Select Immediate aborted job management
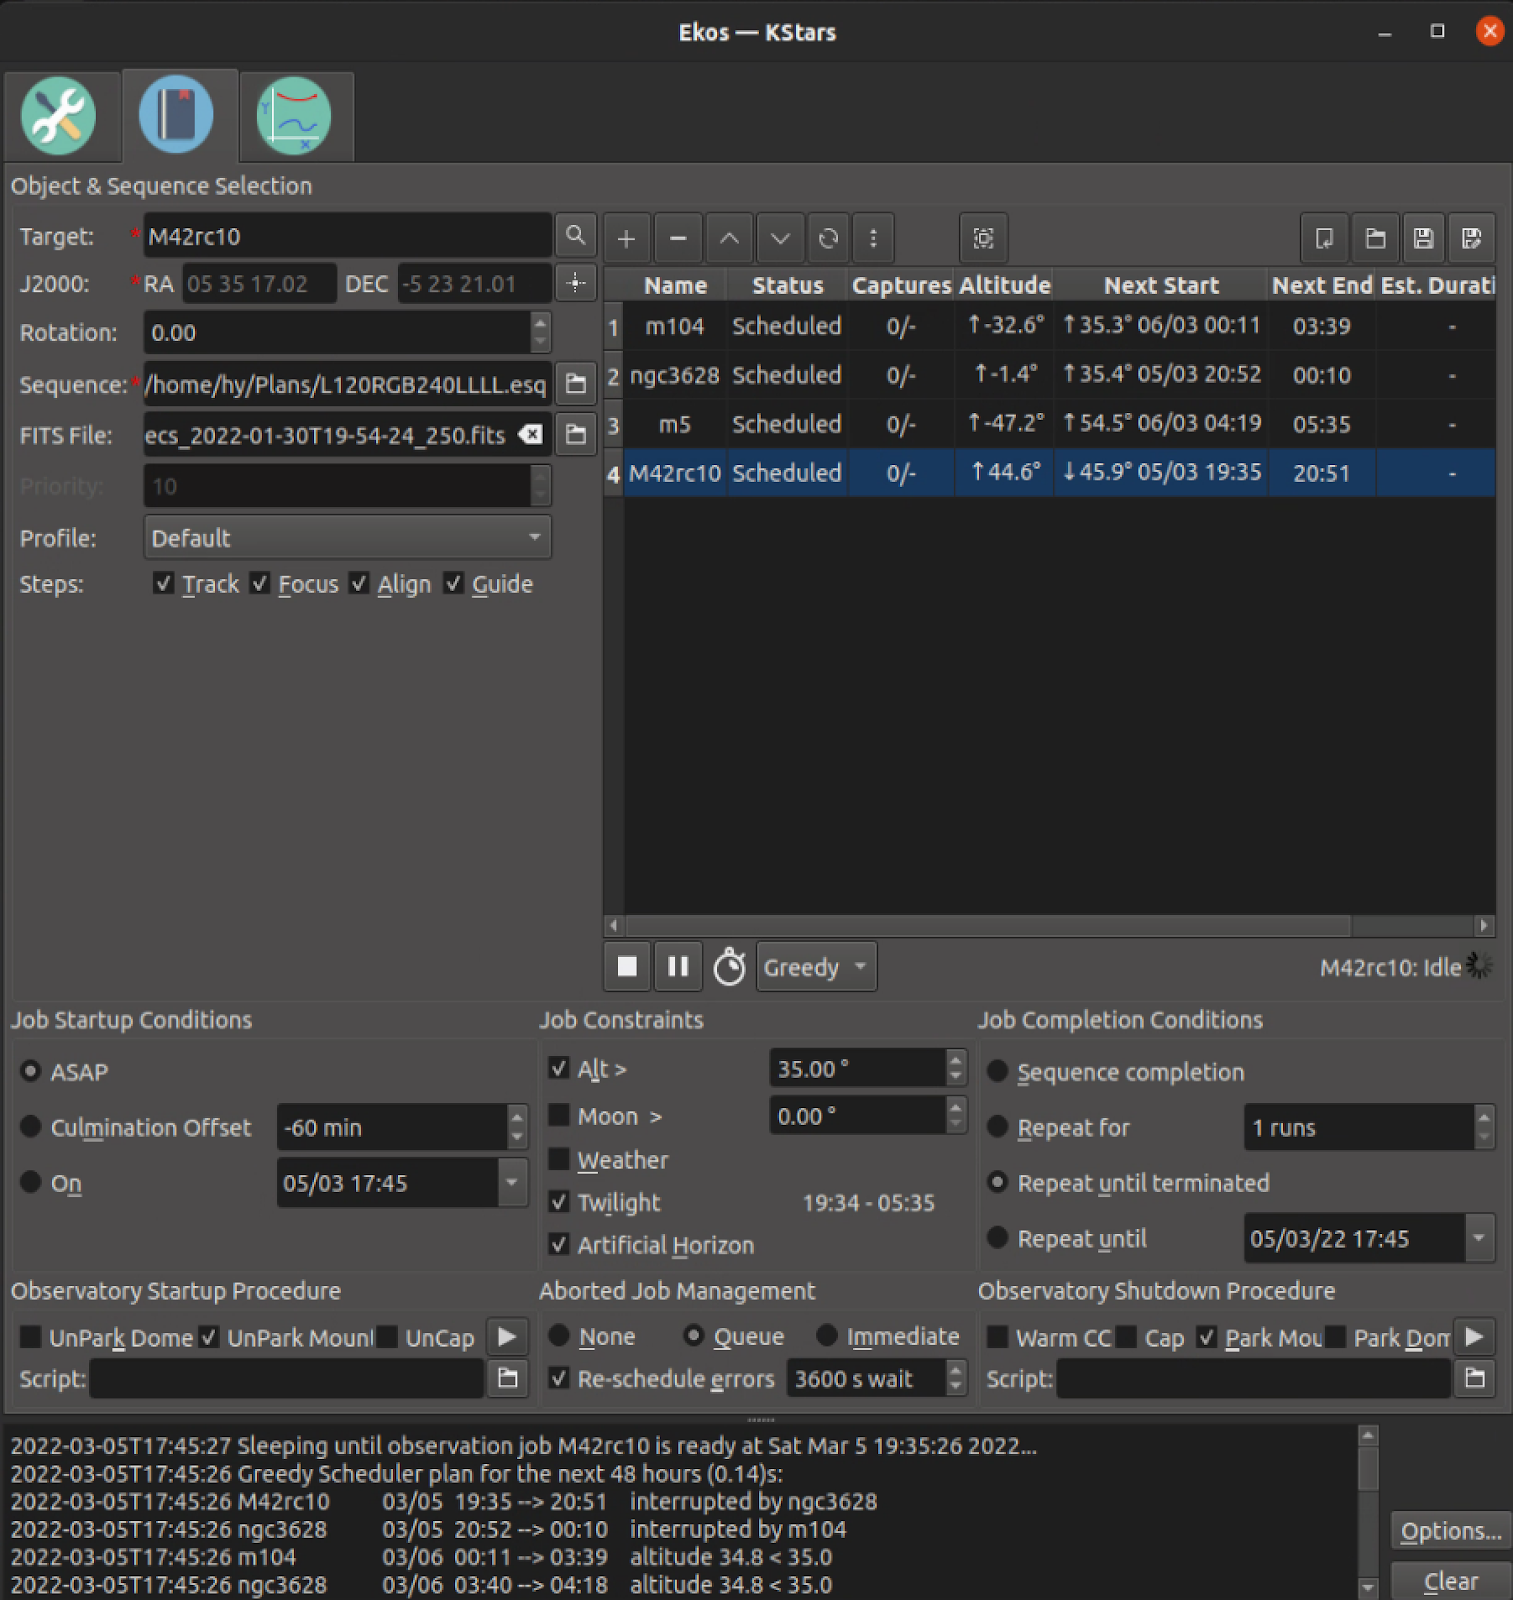This screenshot has width=1513, height=1600. point(827,1336)
